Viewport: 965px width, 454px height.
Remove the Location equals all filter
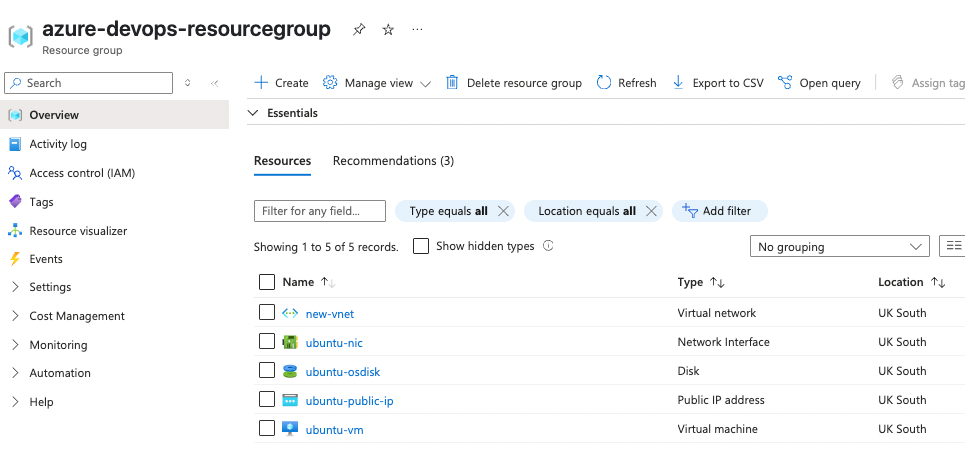(651, 211)
